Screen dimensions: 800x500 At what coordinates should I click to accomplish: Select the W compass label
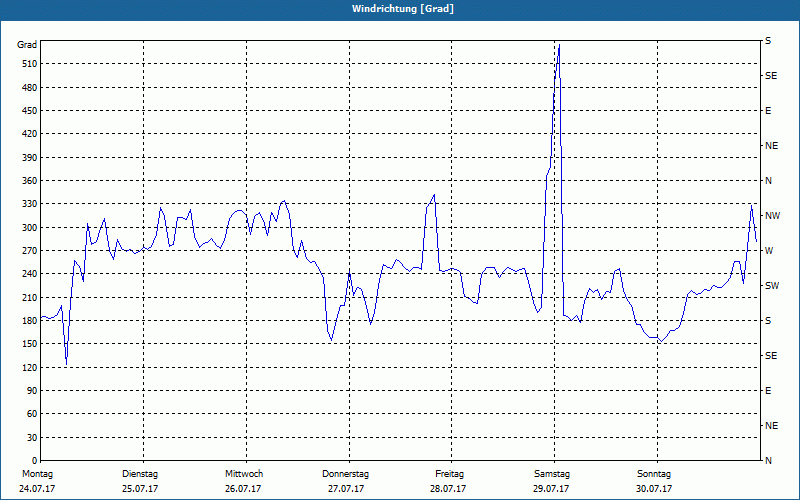(769, 251)
